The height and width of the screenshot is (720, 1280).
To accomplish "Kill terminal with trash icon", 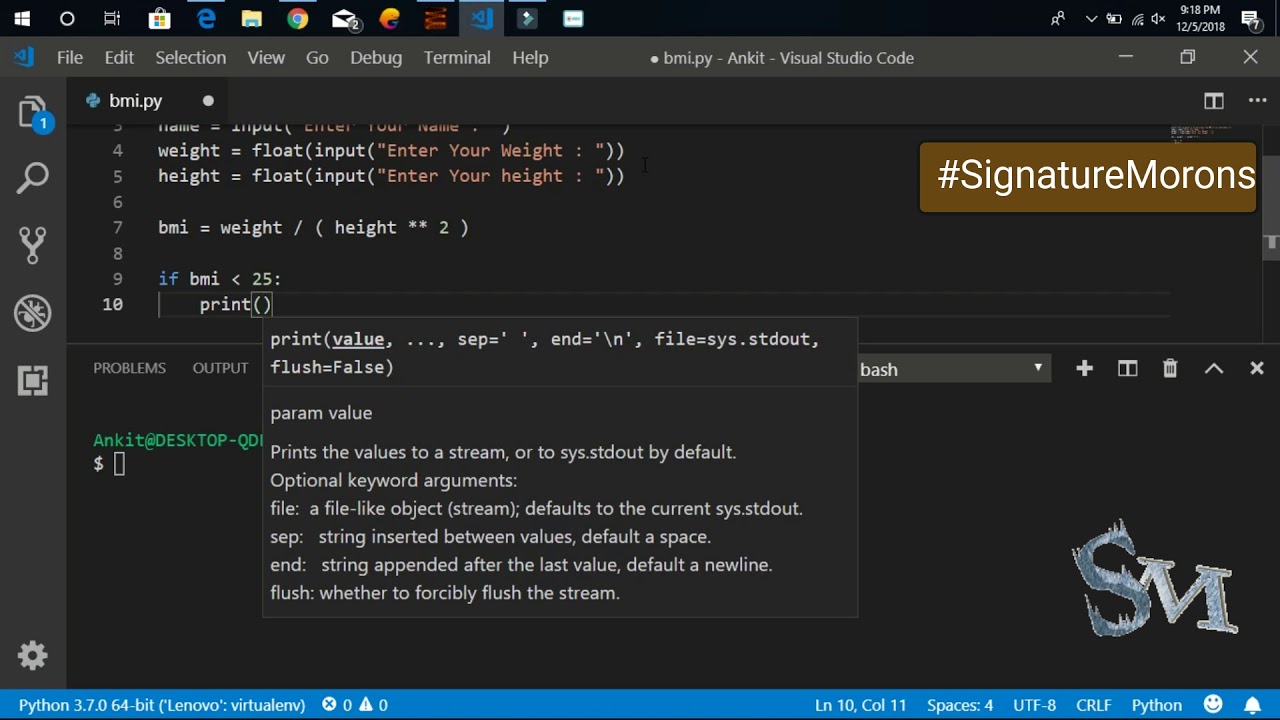I will tap(1170, 369).
